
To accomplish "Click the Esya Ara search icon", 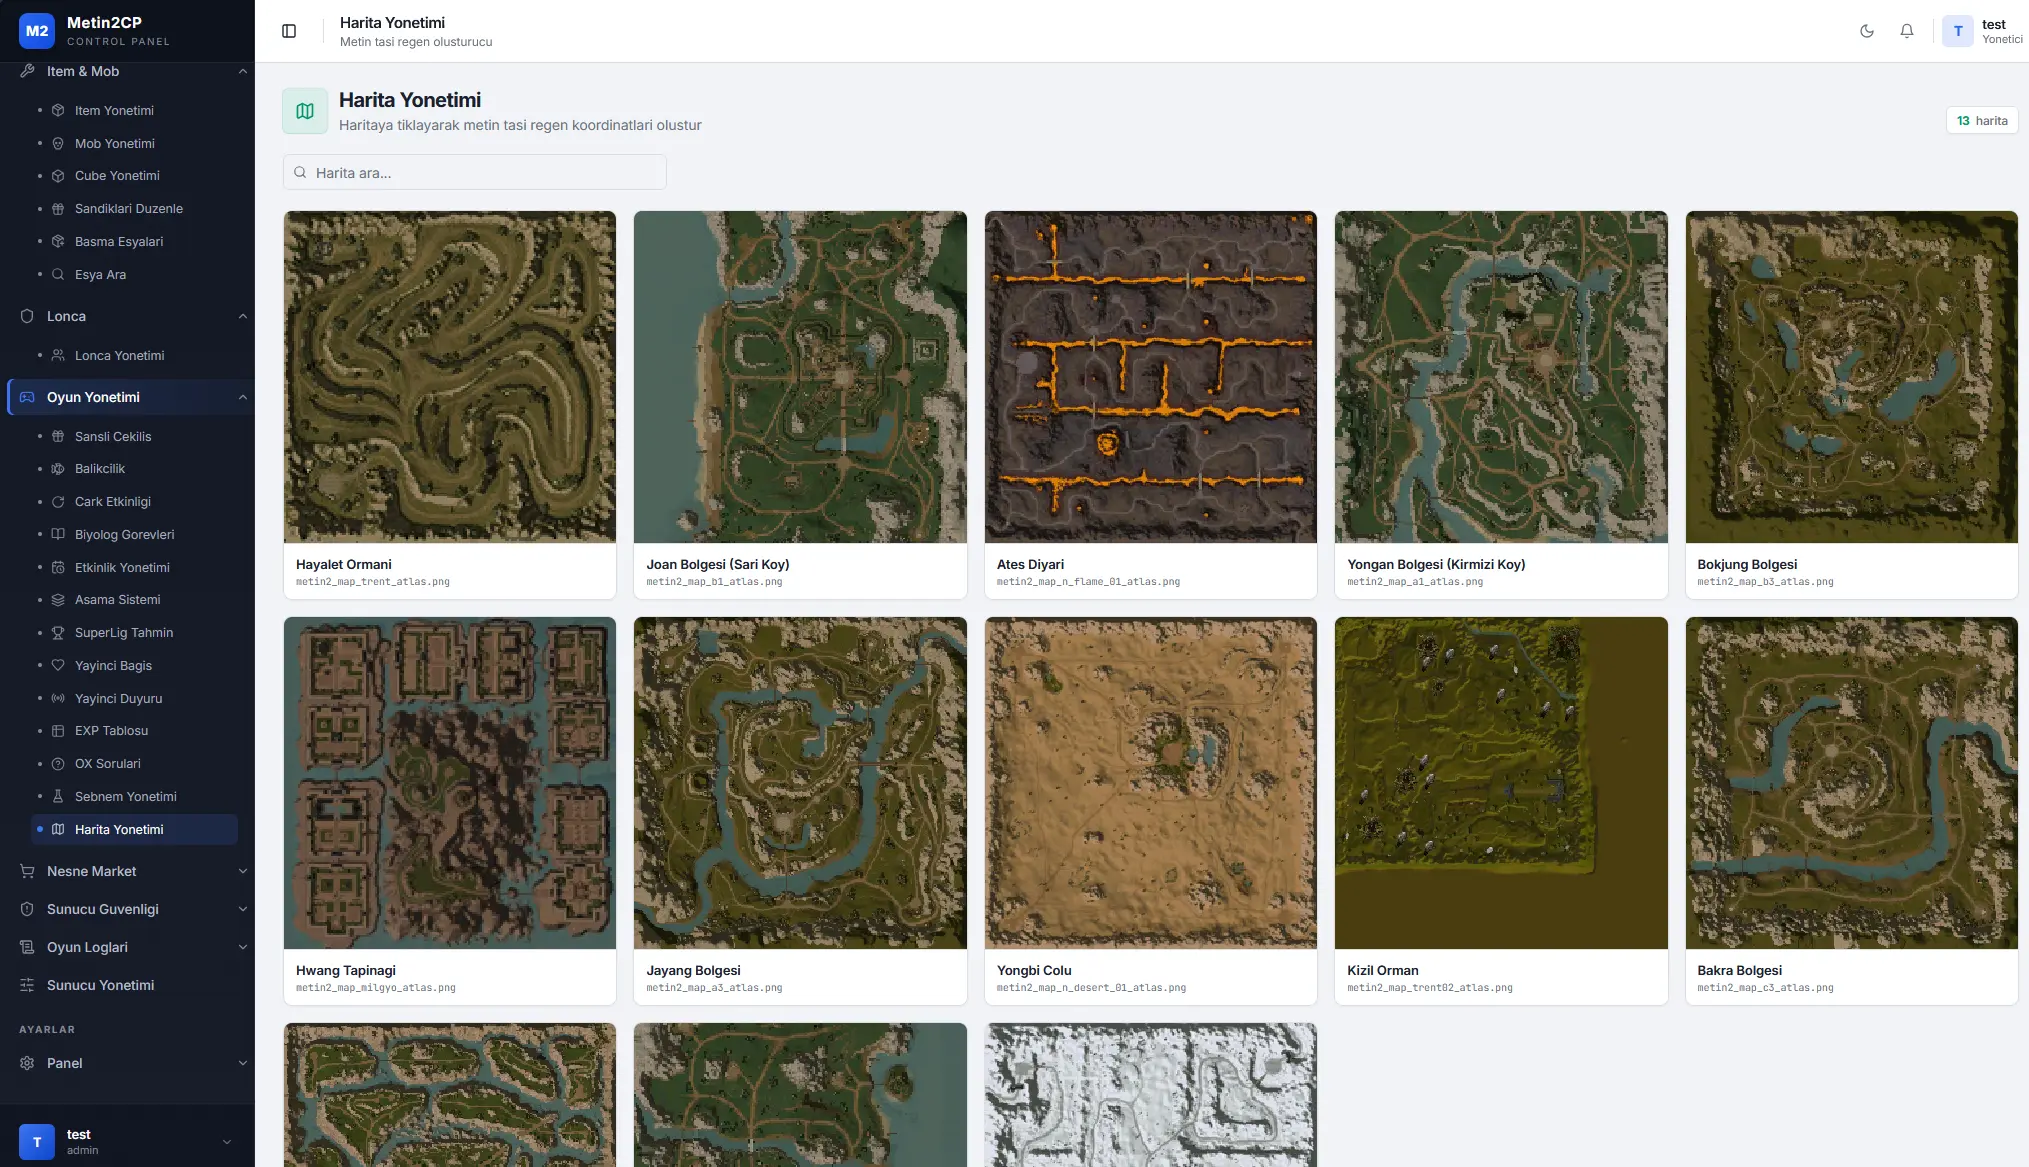I will 58,274.
